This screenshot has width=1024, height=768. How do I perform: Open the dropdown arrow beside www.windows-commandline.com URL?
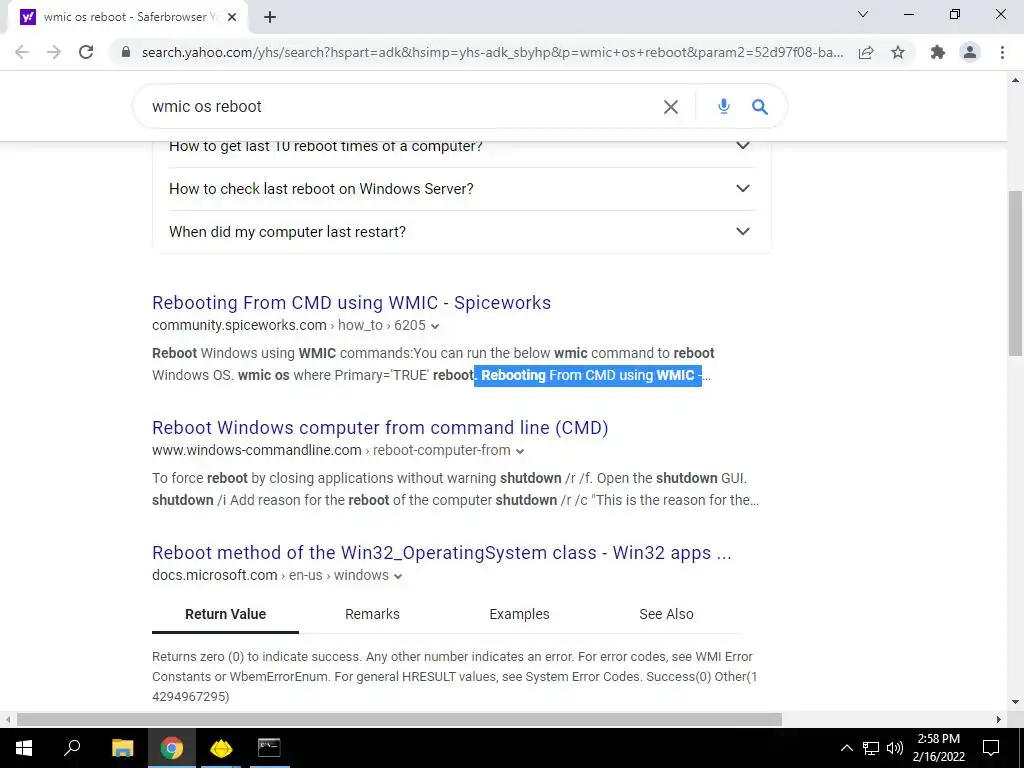coord(520,451)
